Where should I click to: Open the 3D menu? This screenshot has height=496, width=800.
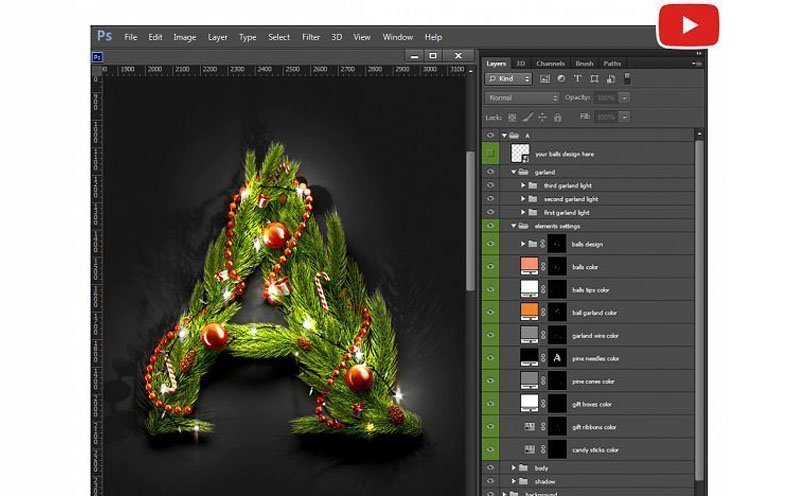[x=337, y=37]
